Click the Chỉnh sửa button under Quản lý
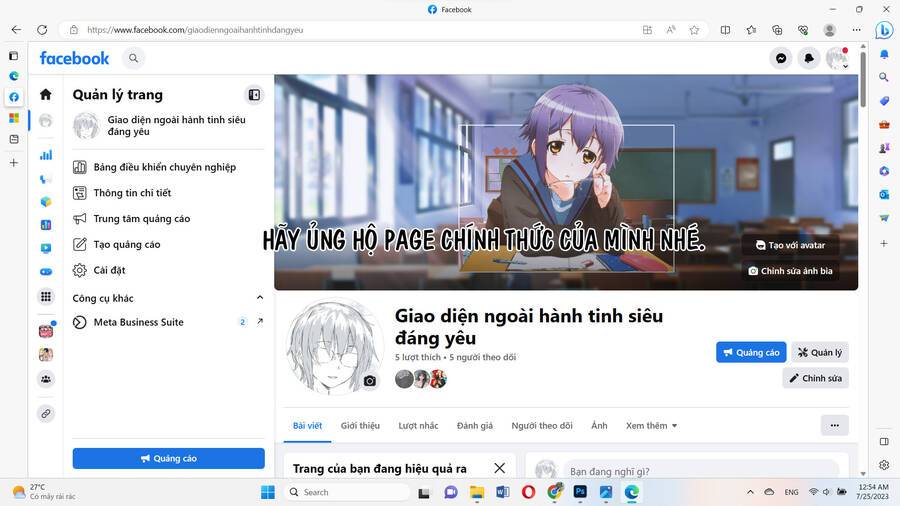900x506 pixels. point(815,378)
